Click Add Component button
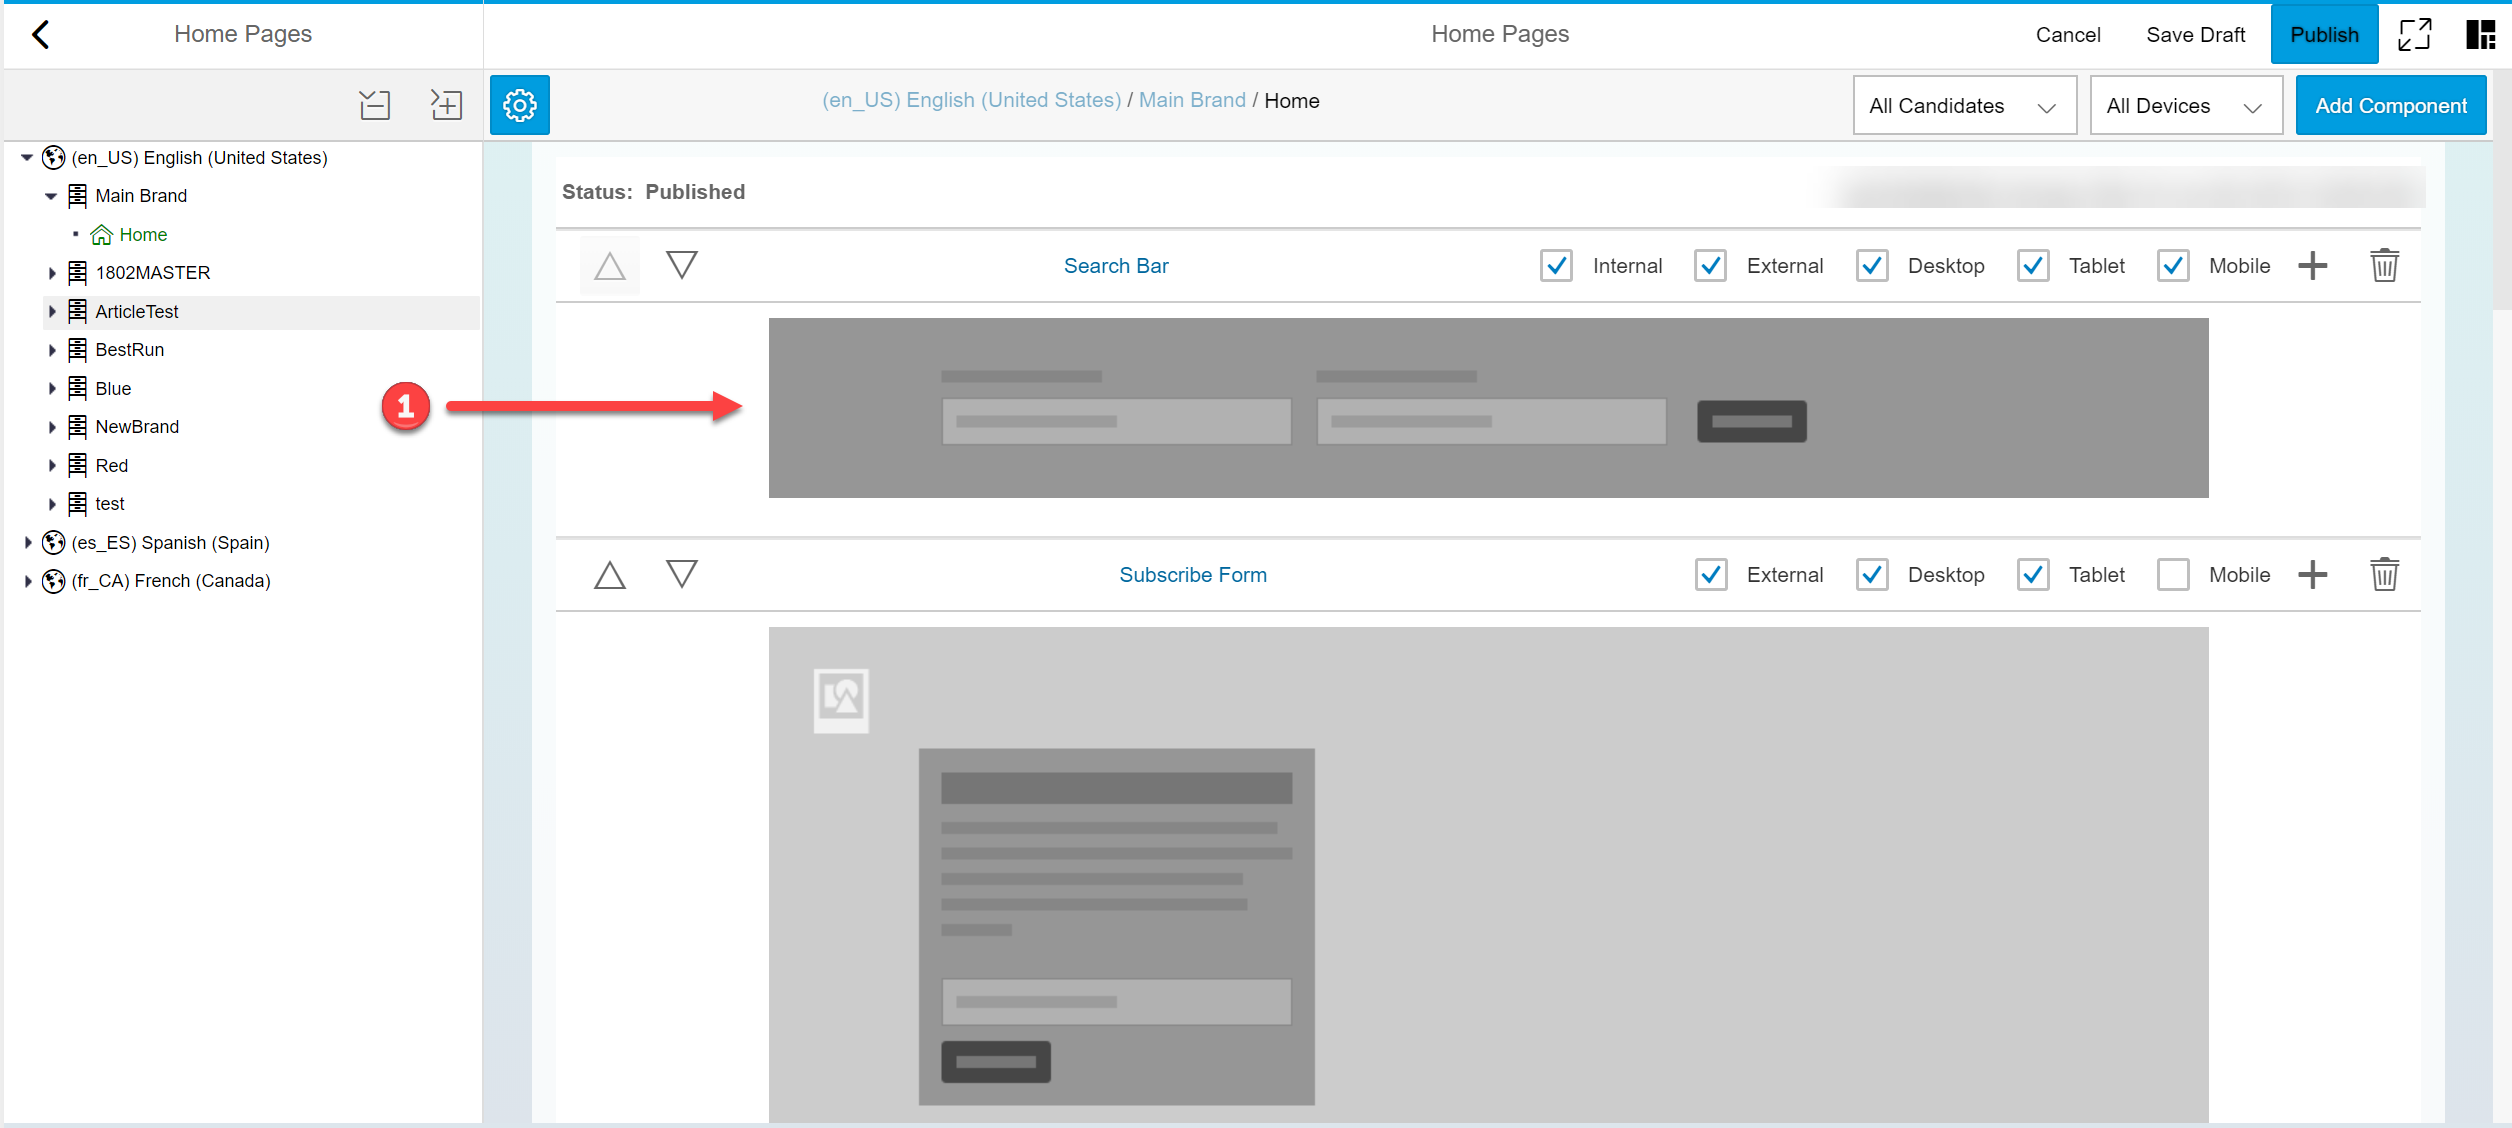Image resolution: width=2512 pixels, height=1128 pixels. point(2391,105)
